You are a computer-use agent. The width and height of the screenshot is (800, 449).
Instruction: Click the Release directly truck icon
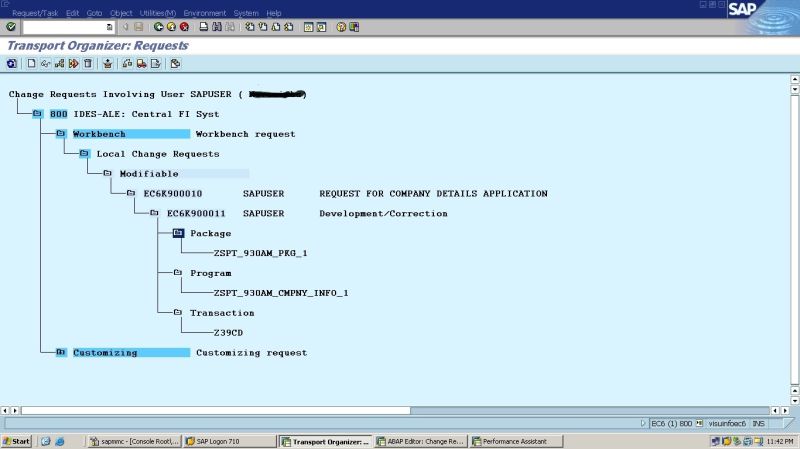(141, 64)
